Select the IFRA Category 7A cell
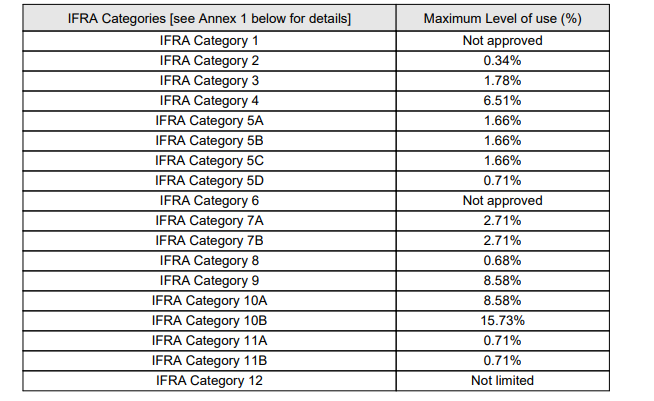The image size is (654, 401). point(208,220)
